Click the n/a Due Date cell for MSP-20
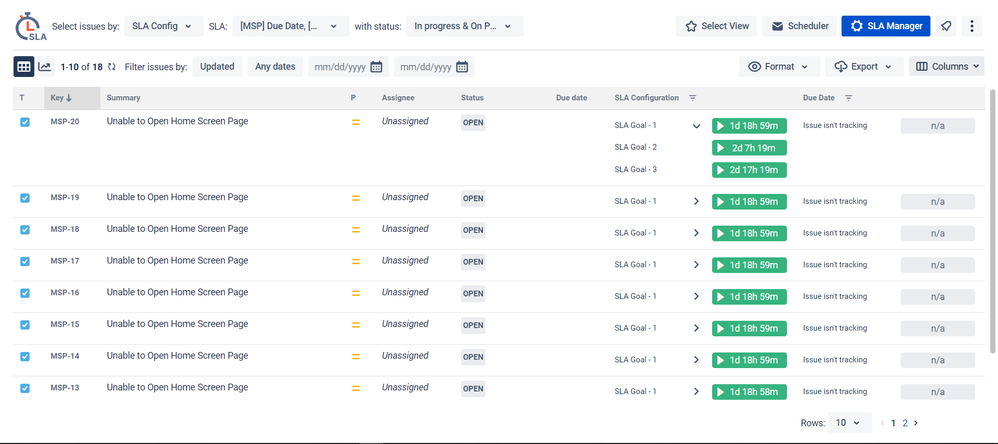 coord(938,126)
